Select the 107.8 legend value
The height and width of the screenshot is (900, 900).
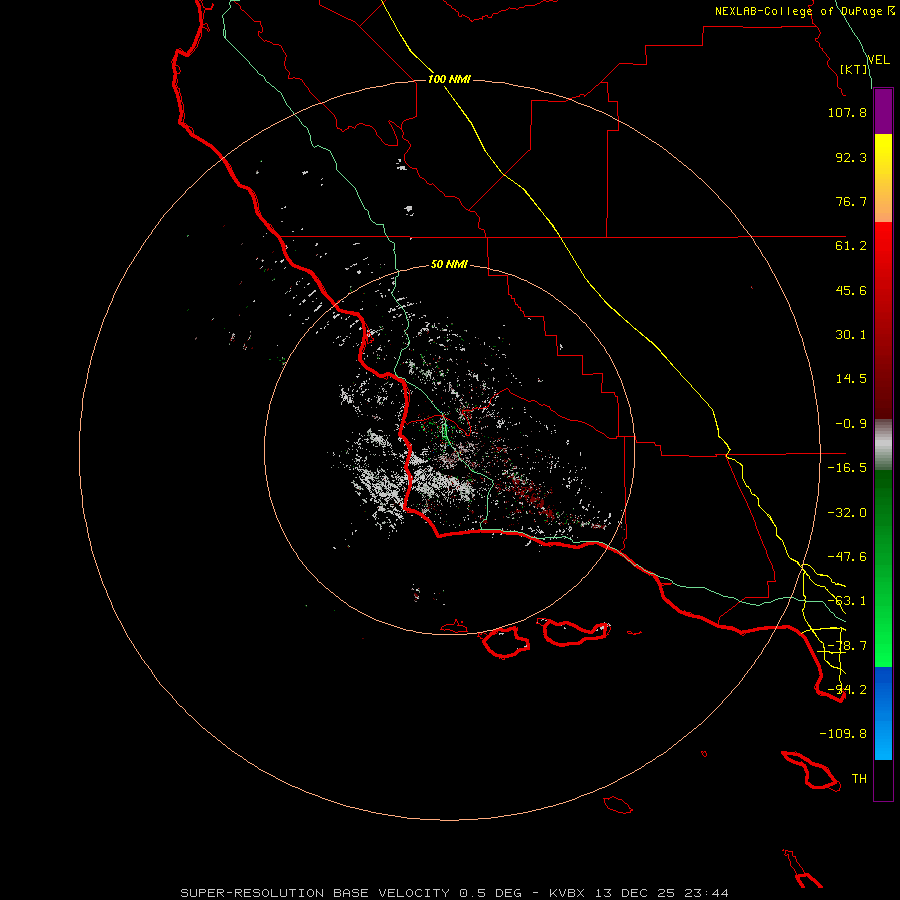pos(847,112)
